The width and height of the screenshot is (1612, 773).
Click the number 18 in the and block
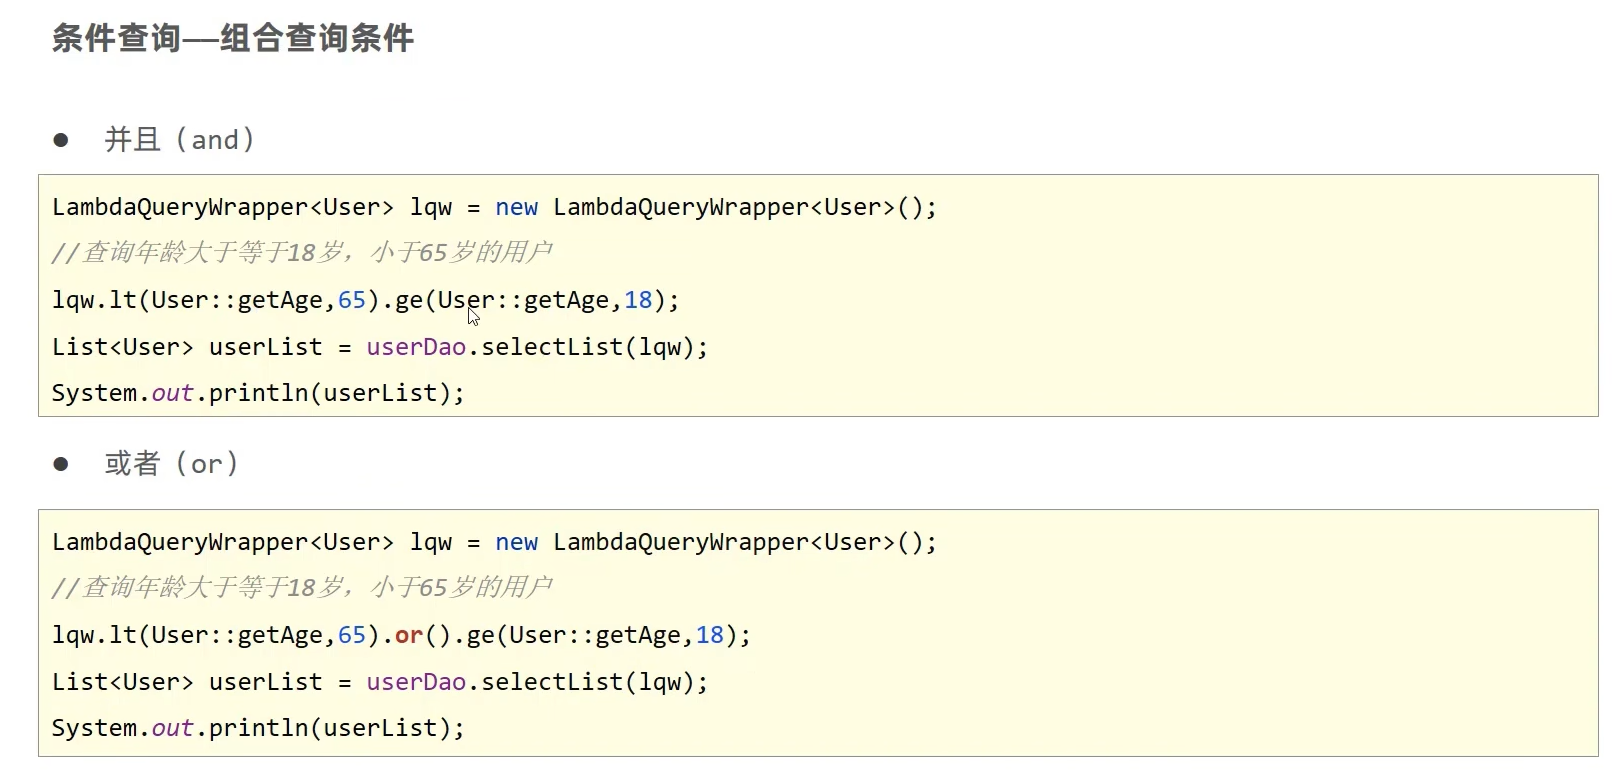coord(638,301)
